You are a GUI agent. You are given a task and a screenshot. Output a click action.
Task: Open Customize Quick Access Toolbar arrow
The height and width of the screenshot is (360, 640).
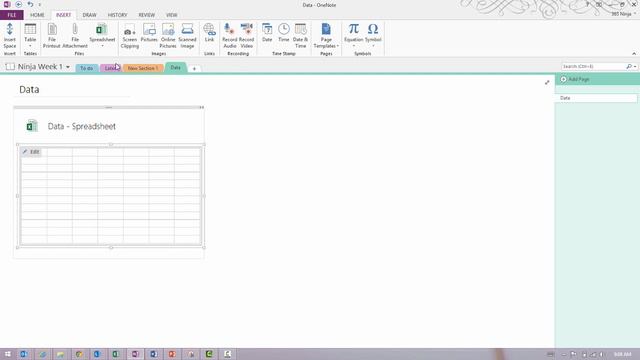(40, 4)
